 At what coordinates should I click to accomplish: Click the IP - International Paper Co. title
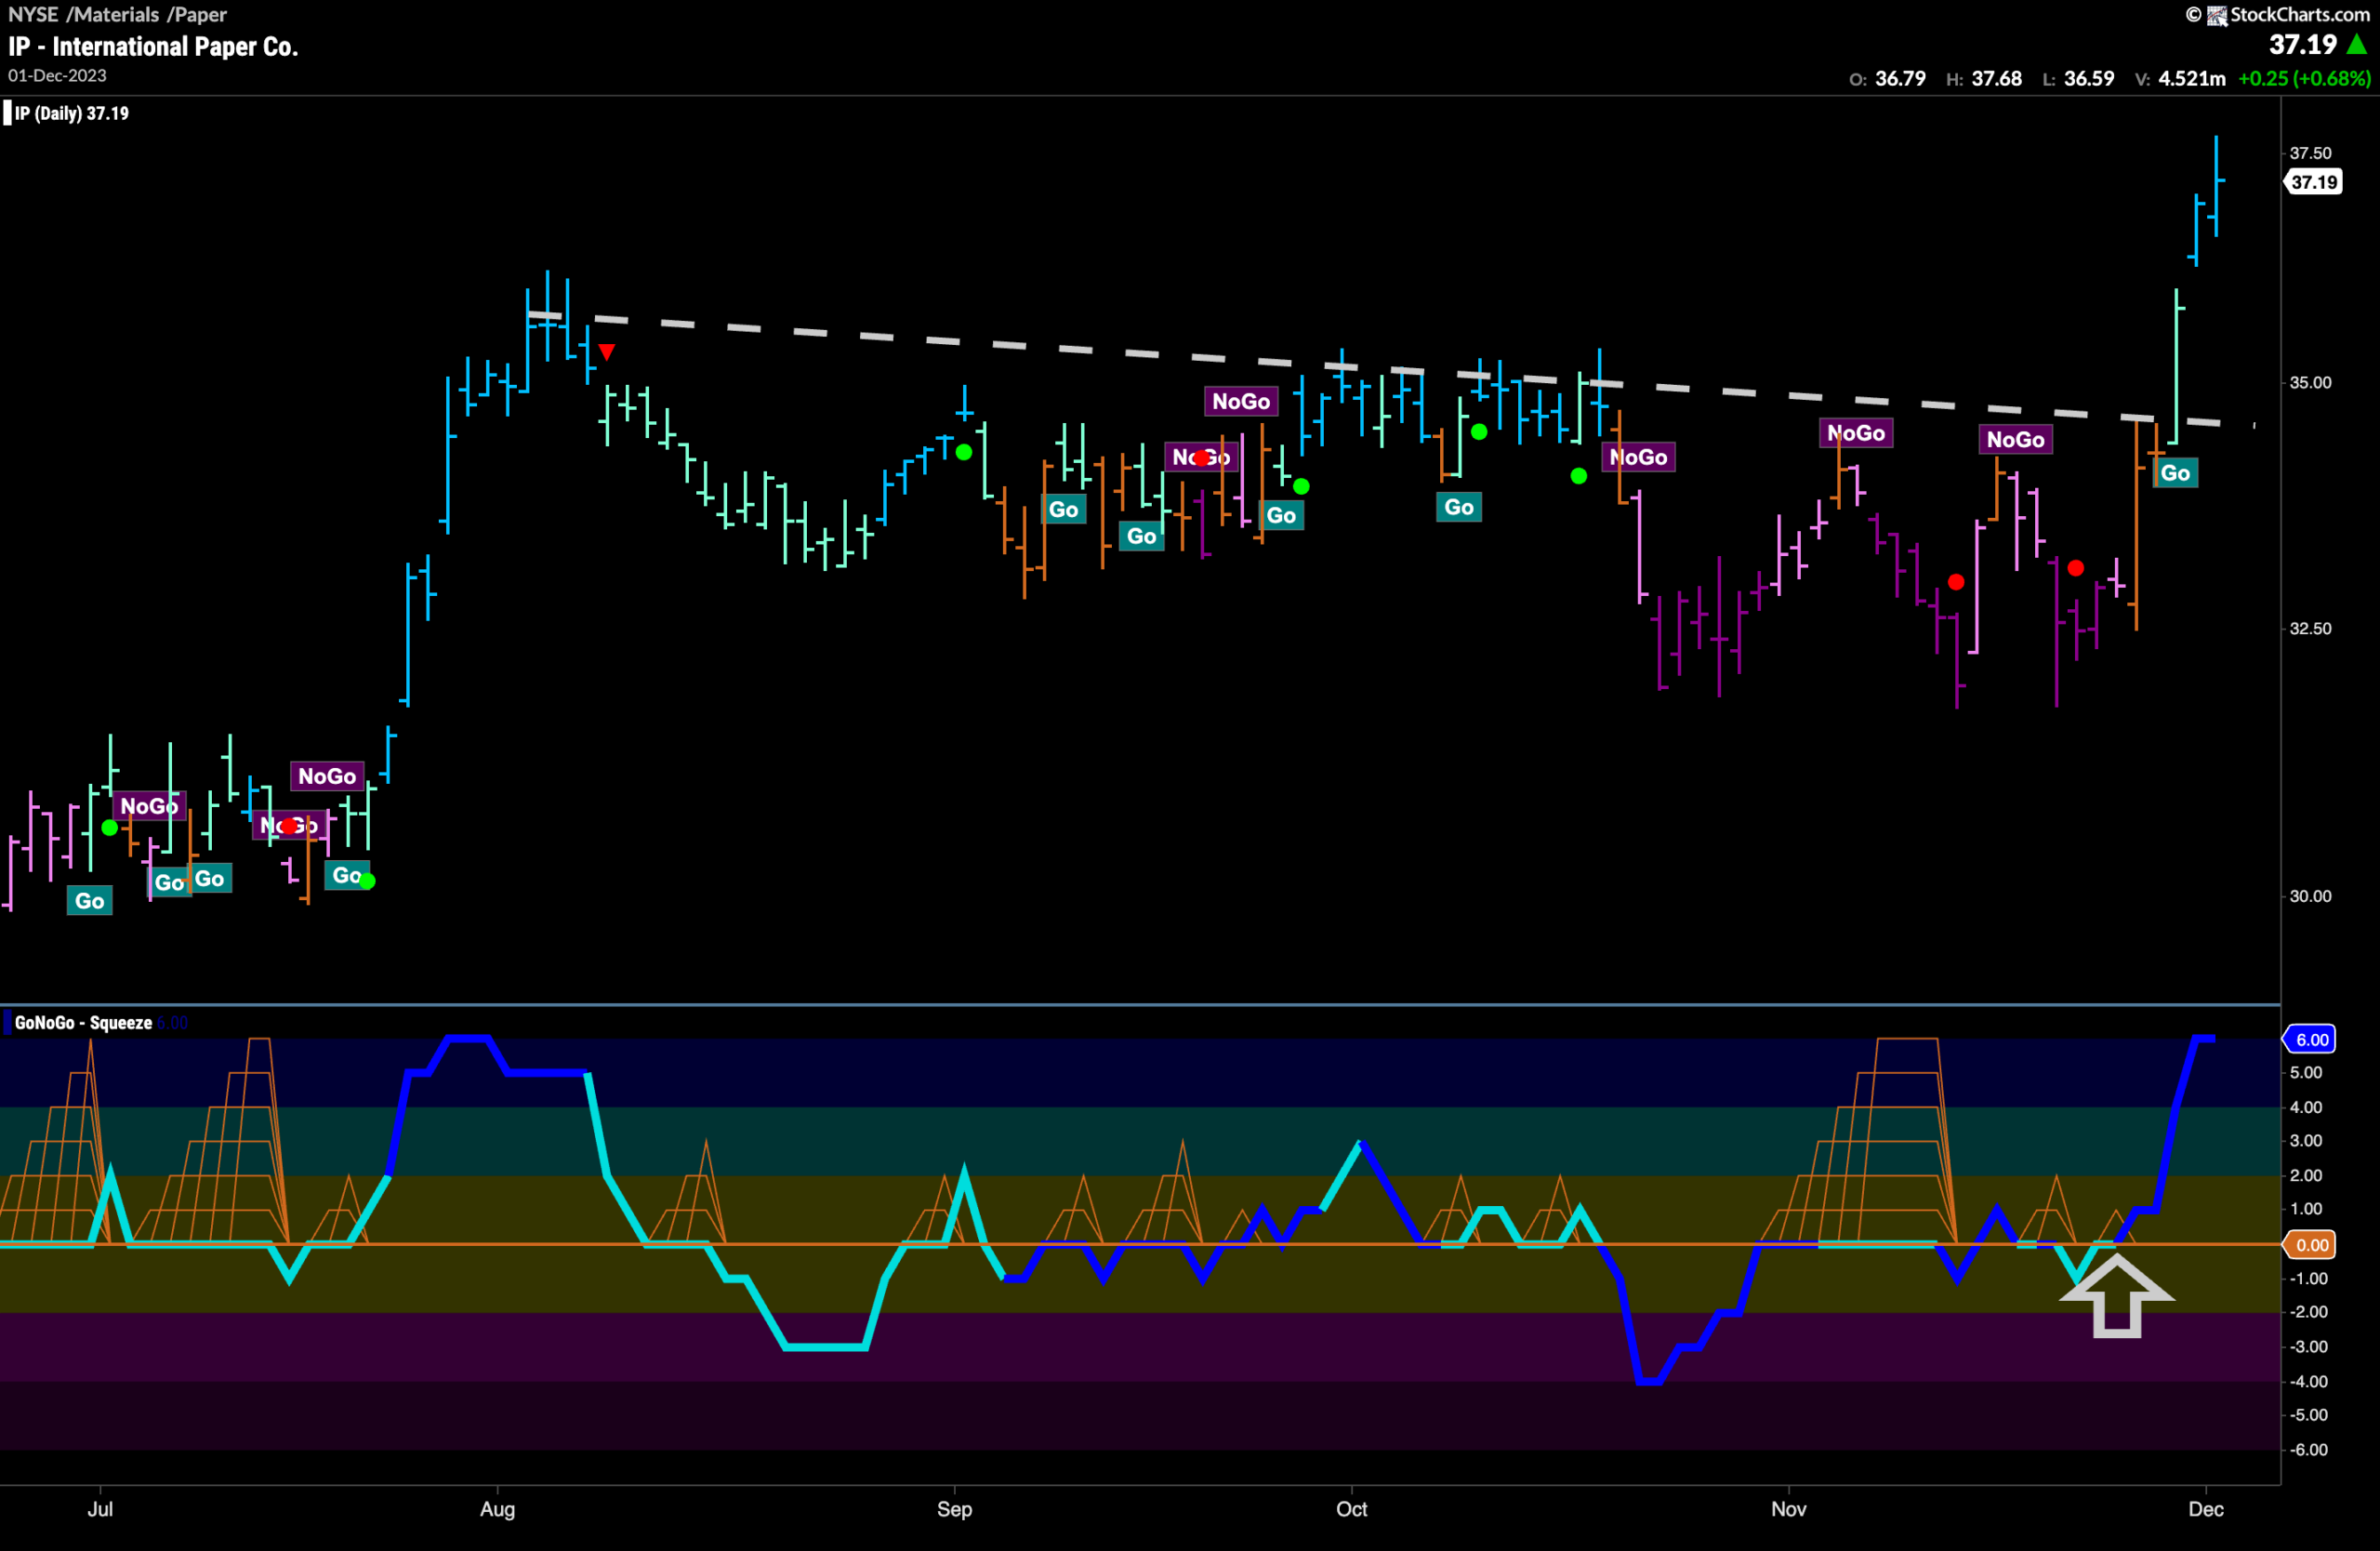tap(153, 46)
